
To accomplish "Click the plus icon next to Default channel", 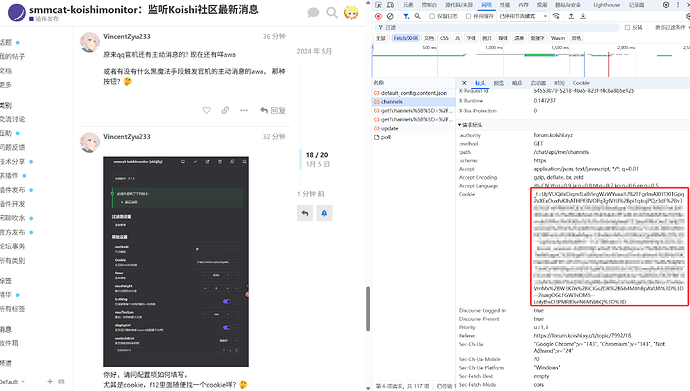I will [50, 381].
